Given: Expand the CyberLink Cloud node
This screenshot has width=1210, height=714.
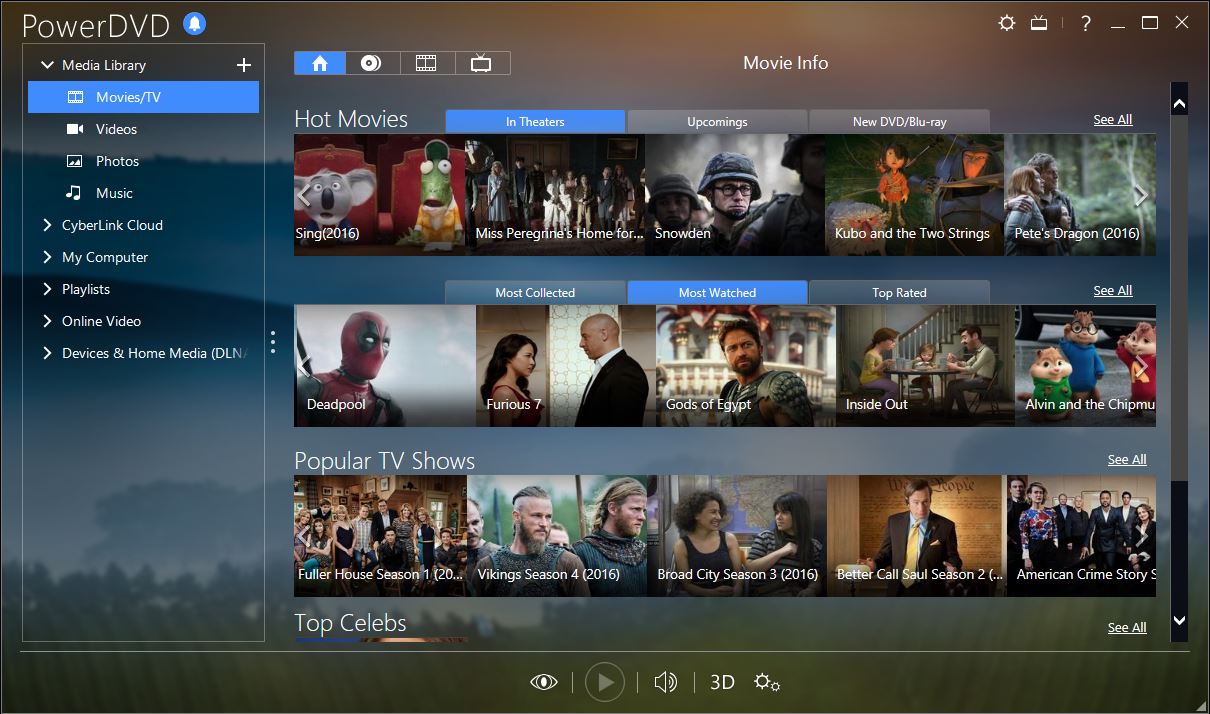Looking at the screenshot, I should 47,225.
